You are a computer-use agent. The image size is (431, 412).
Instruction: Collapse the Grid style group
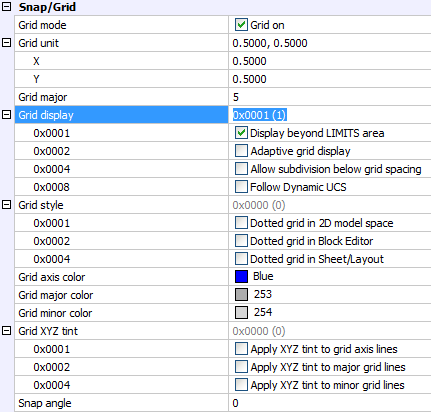pyautogui.click(x=7, y=205)
